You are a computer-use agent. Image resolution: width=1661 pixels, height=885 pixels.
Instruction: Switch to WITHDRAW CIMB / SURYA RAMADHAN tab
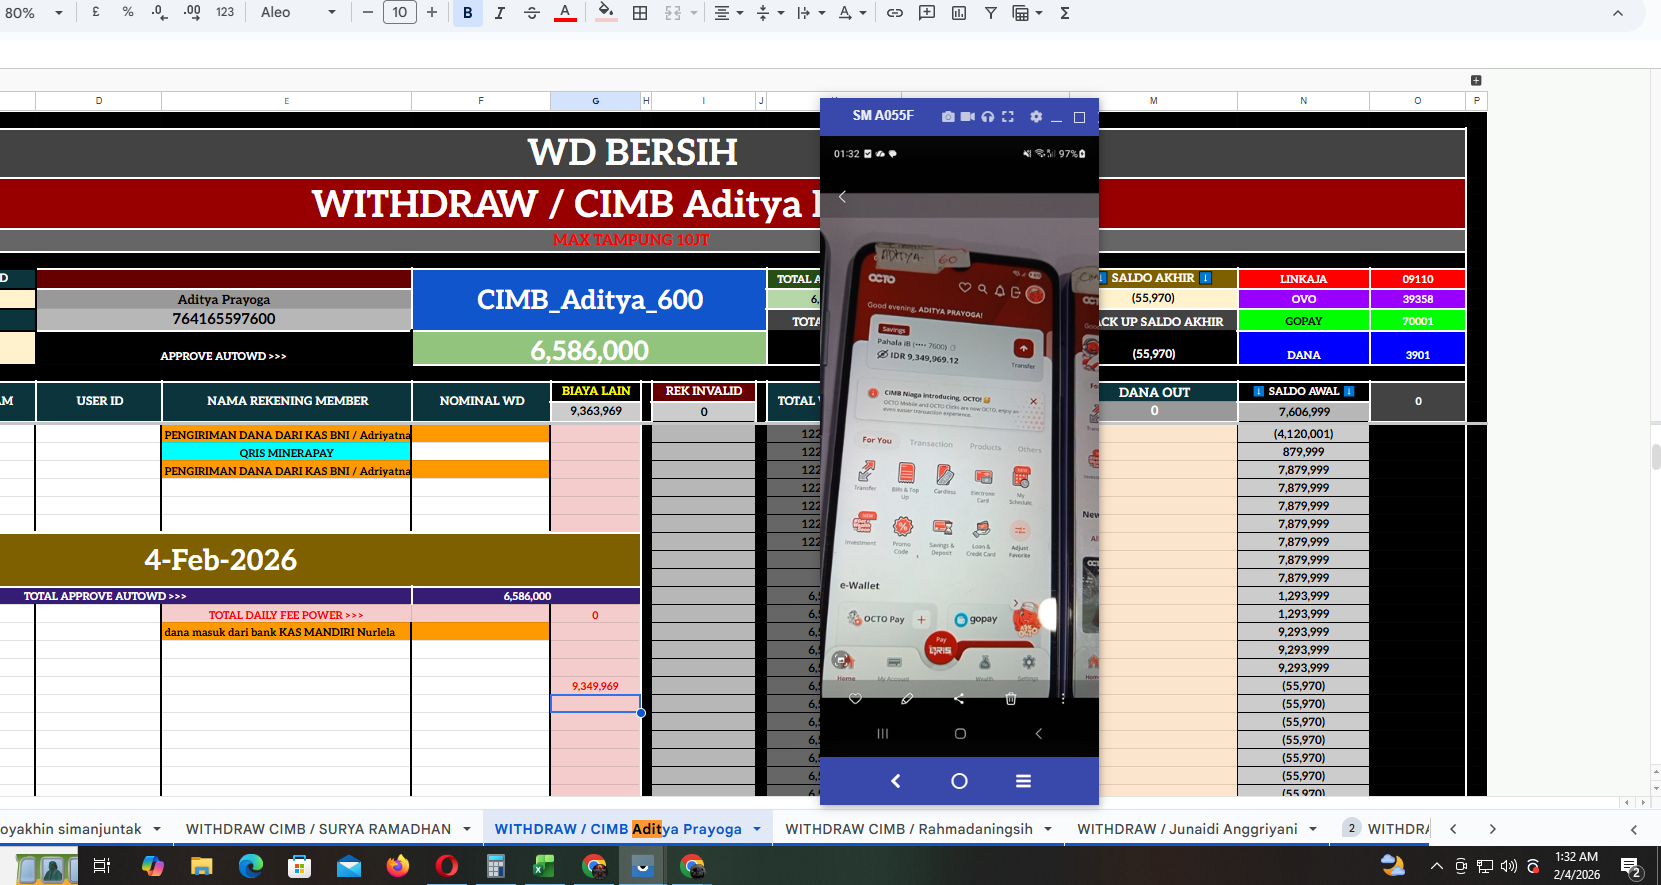[318, 829]
